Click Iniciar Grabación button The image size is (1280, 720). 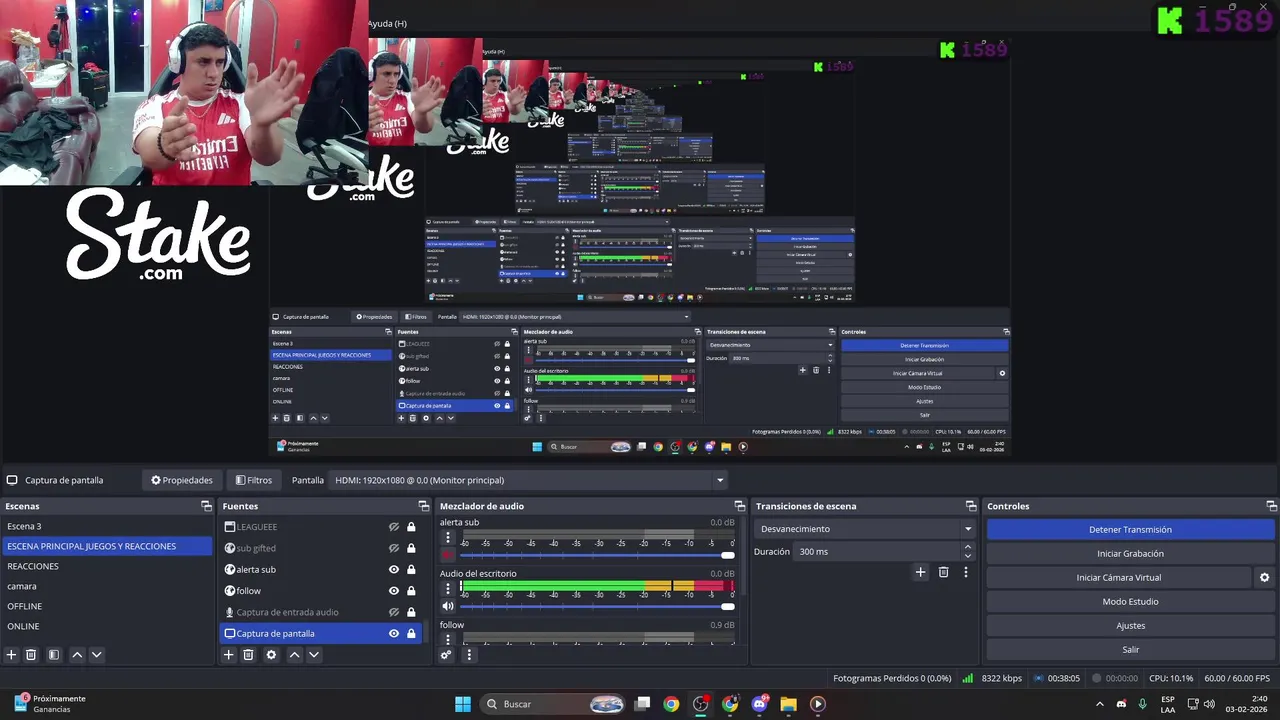pos(1130,553)
